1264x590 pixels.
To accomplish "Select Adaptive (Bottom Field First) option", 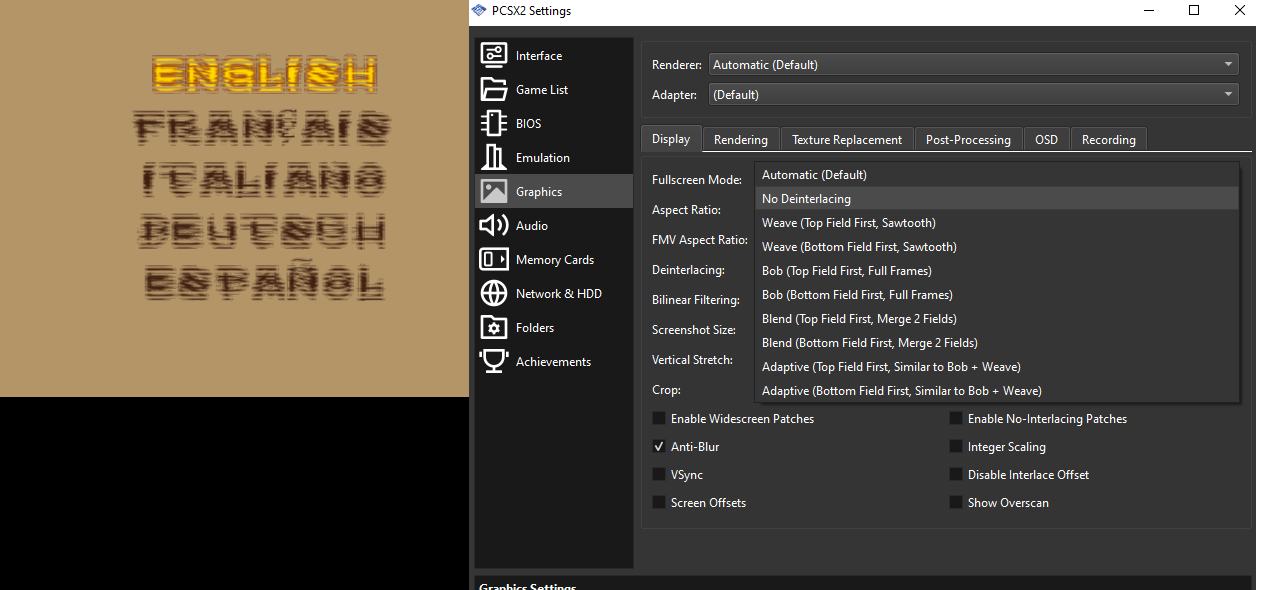I will click(997, 391).
